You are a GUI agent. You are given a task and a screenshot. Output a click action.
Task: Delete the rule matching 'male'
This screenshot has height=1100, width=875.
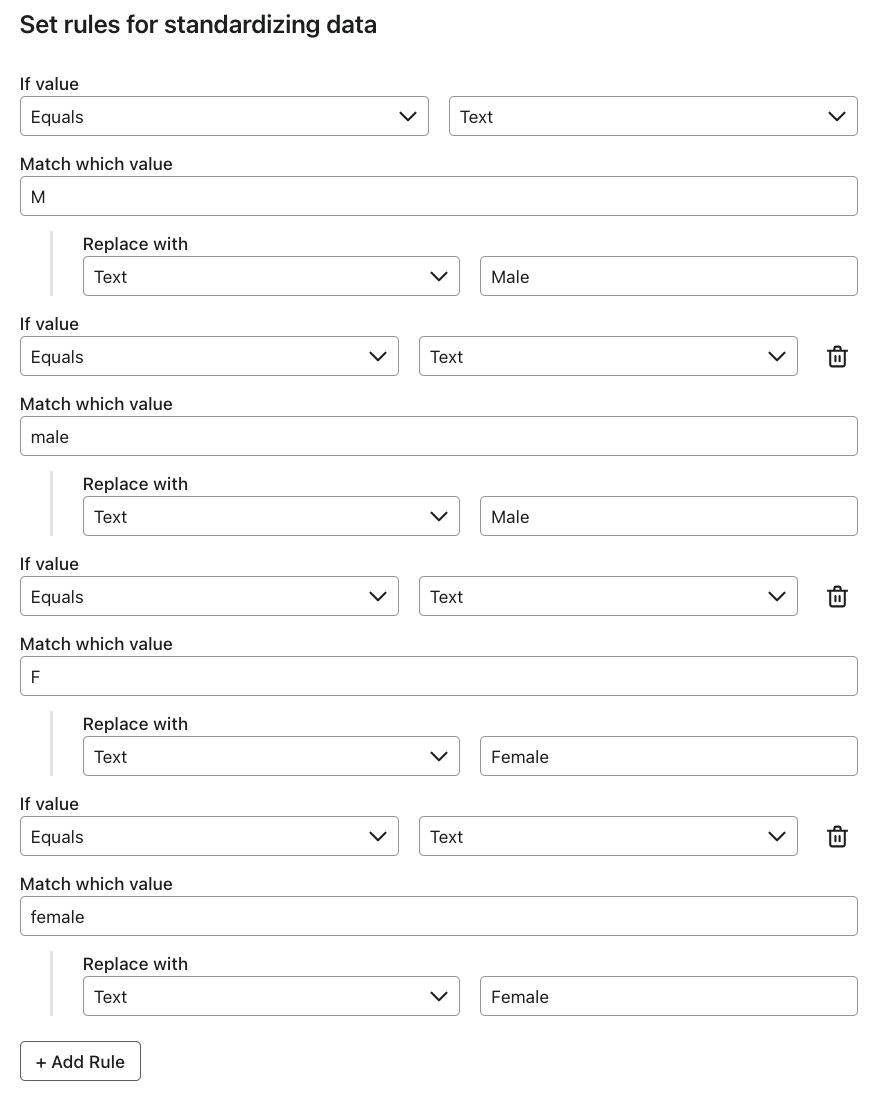pos(837,357)
